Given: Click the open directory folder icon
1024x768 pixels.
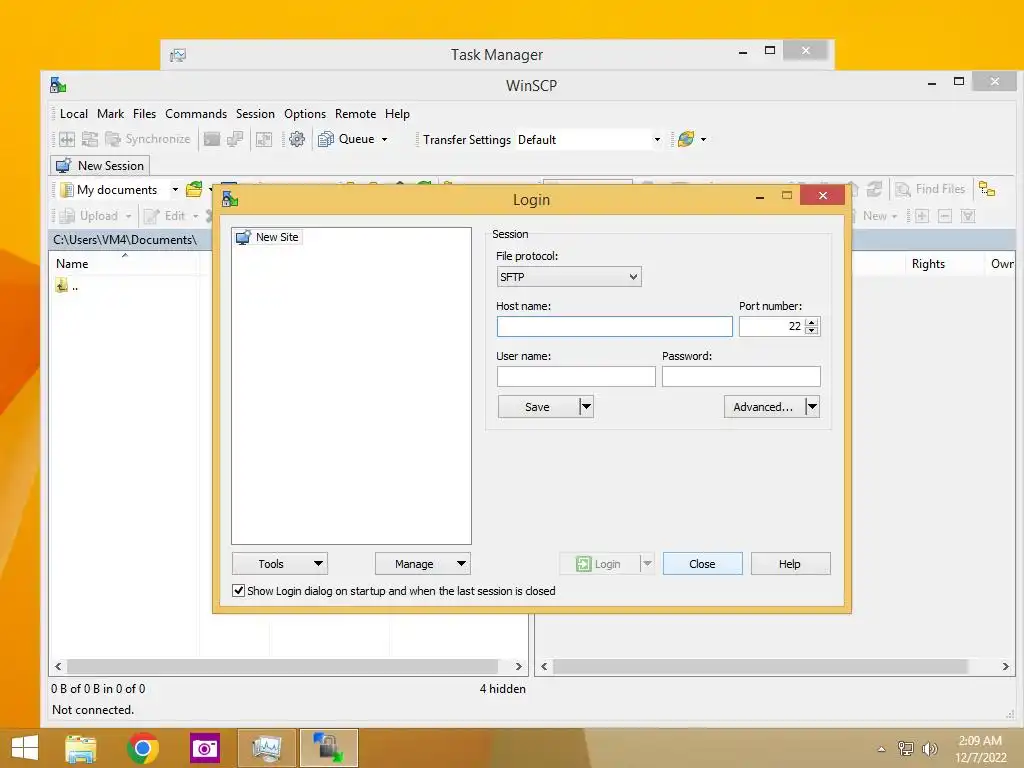Looking at the screenshot, I should (194, 189).
